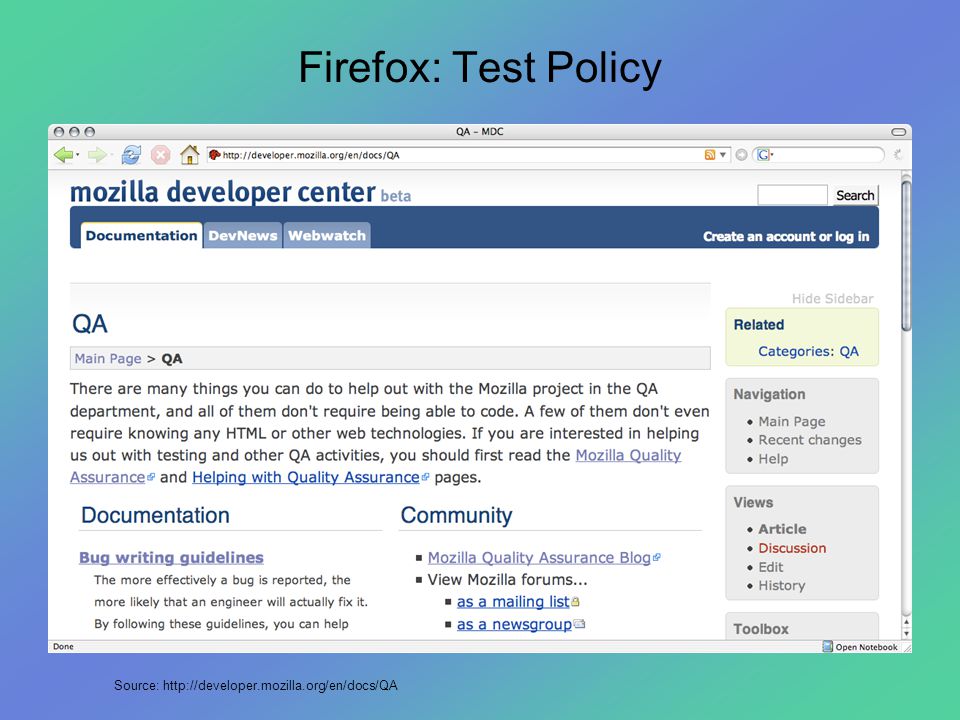960x720 pixels.
Task: Open Categories: QA related link
Action: pos(808,351)
